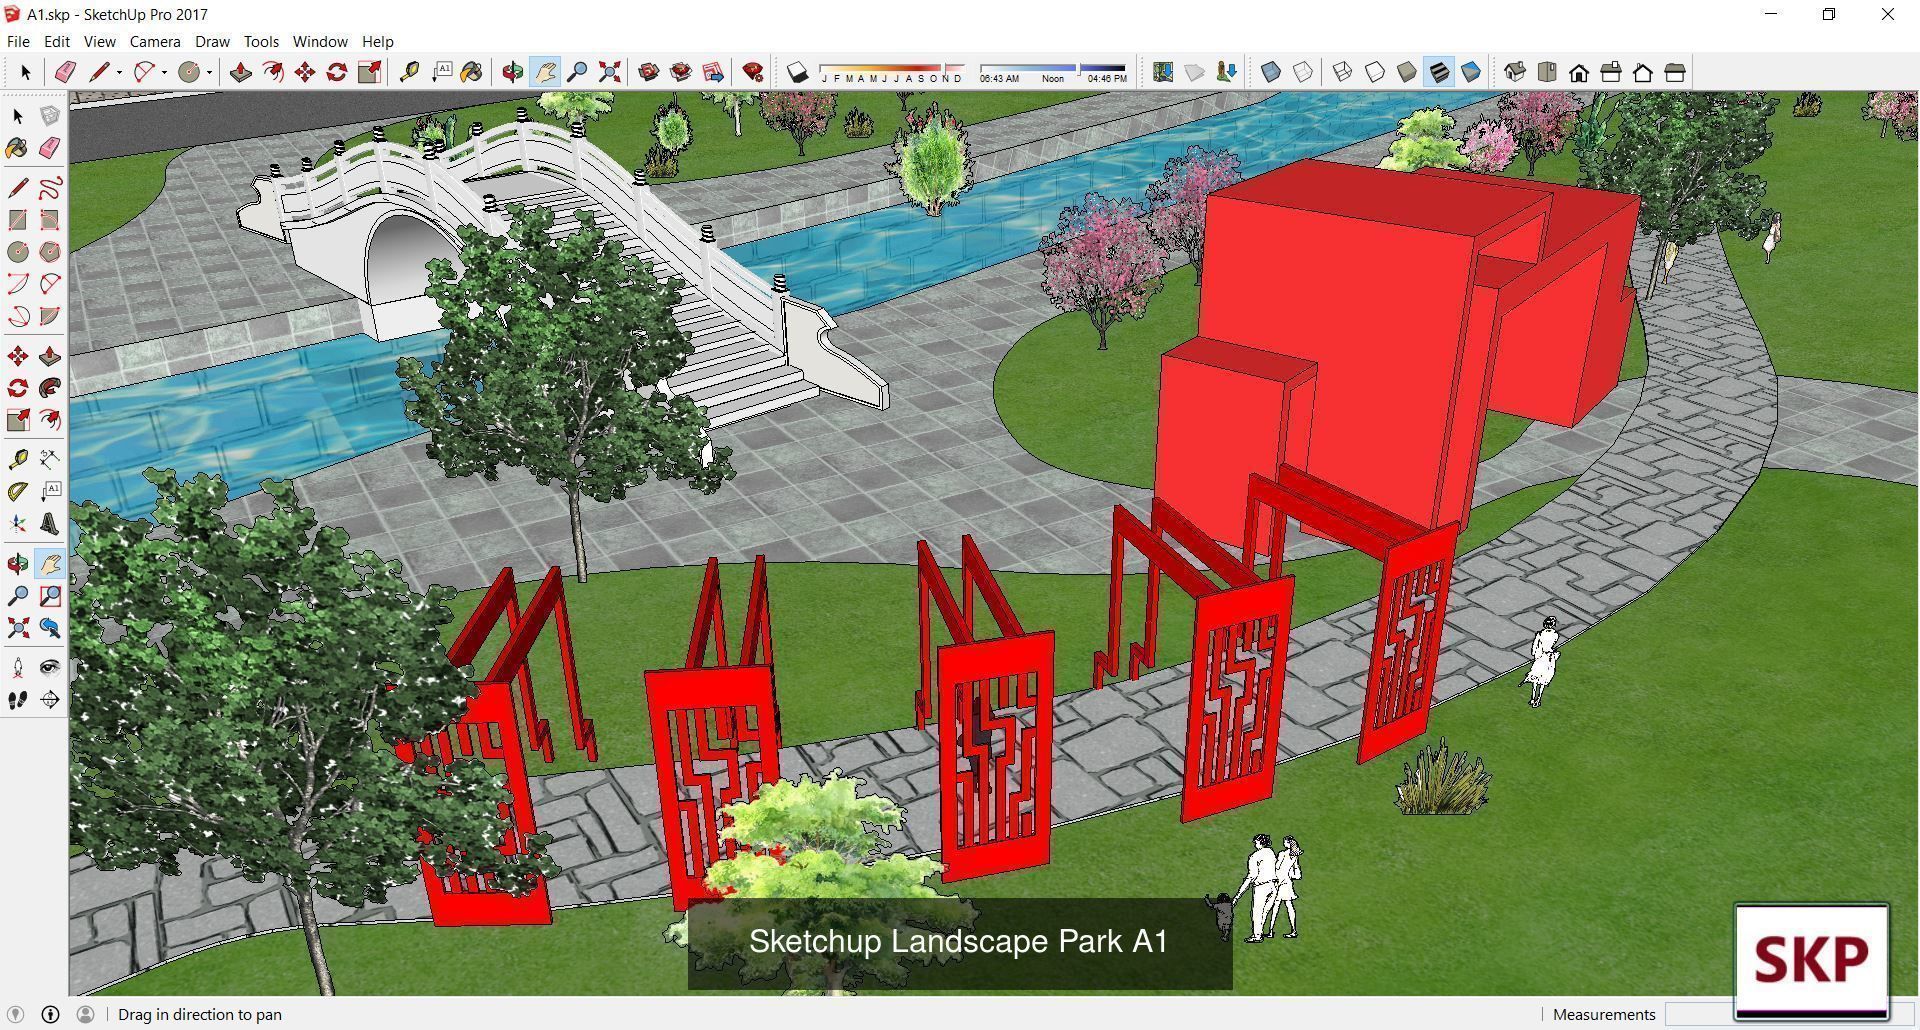This screenshot has height=1030, width=1920.
Task: Toggle terrain display
Action: pyautogui.click(x=1195, y=72)
